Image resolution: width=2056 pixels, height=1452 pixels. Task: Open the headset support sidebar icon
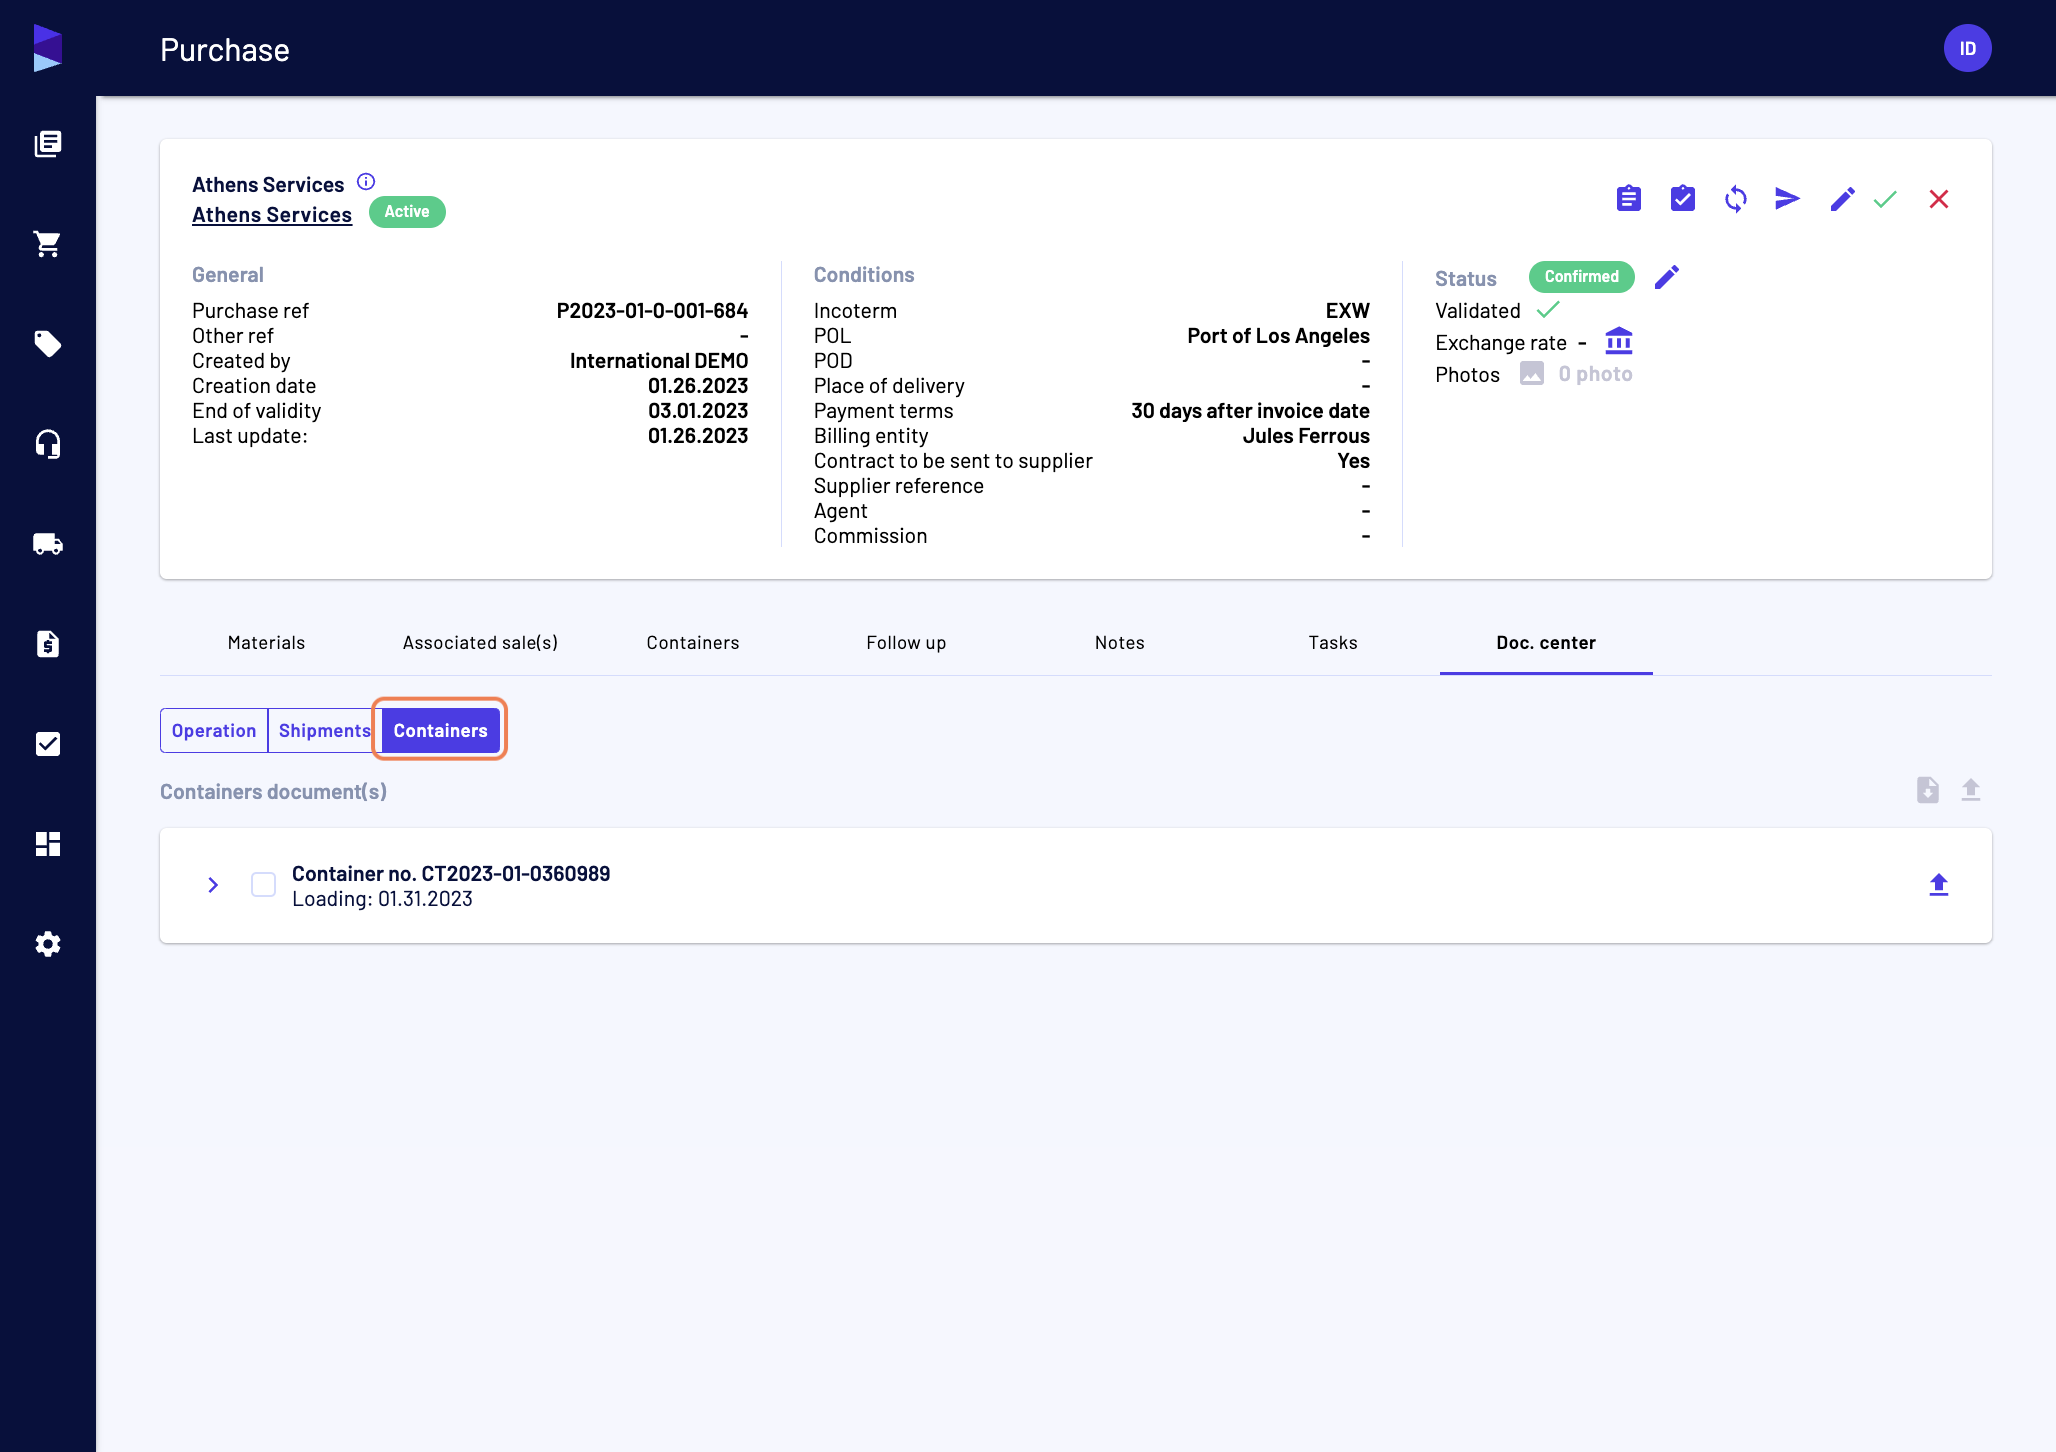[x=48, y=444]
